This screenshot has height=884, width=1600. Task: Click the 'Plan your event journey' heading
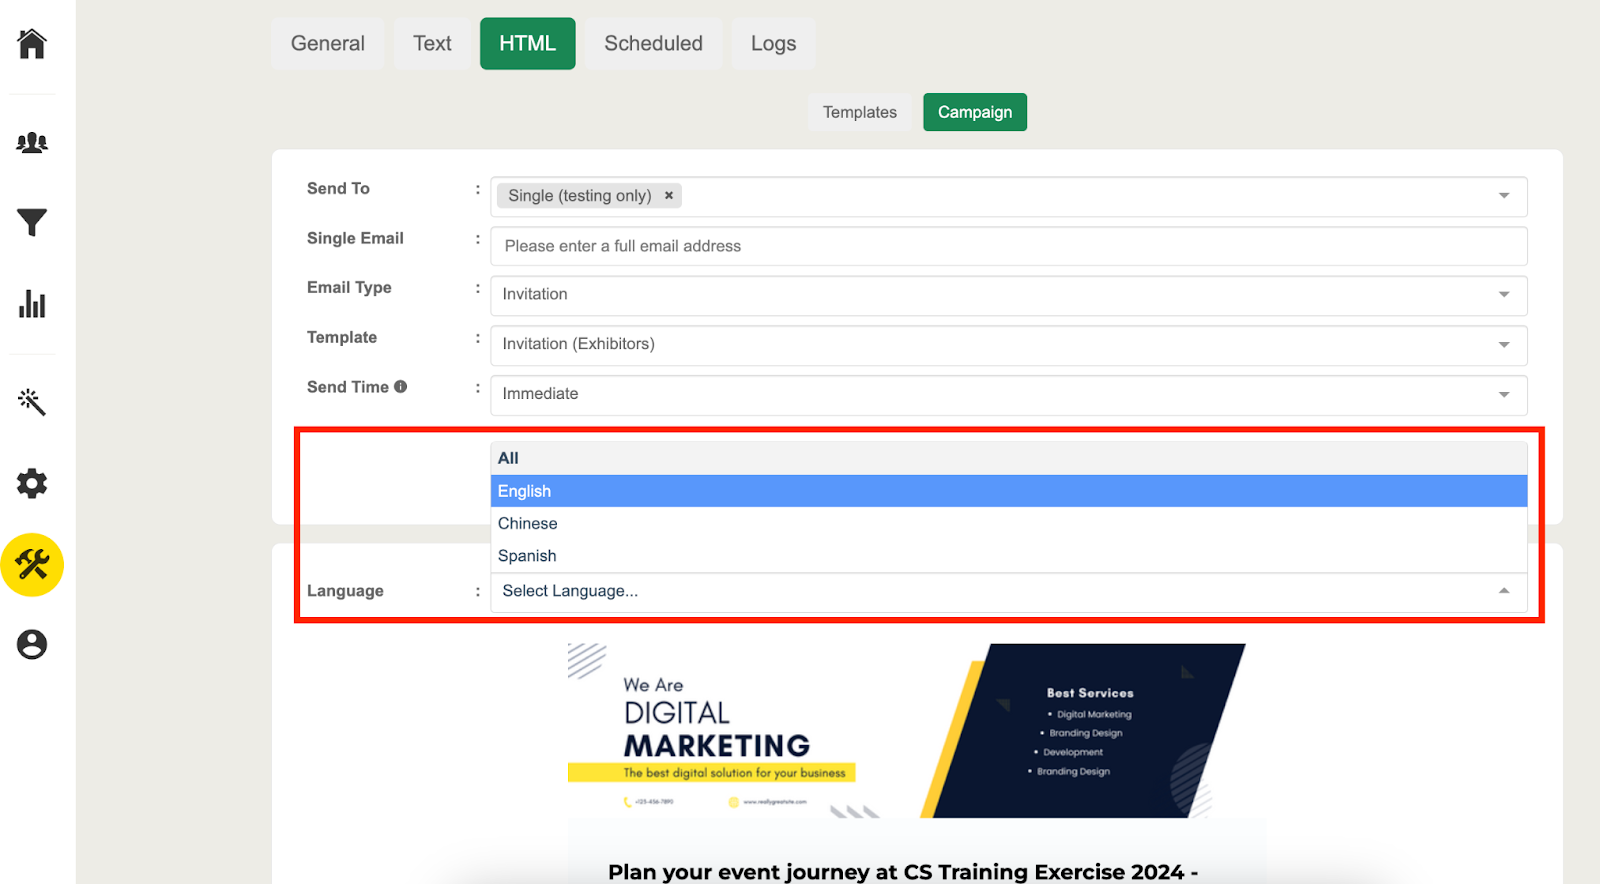pyautogui.click(x=903, y=872)
